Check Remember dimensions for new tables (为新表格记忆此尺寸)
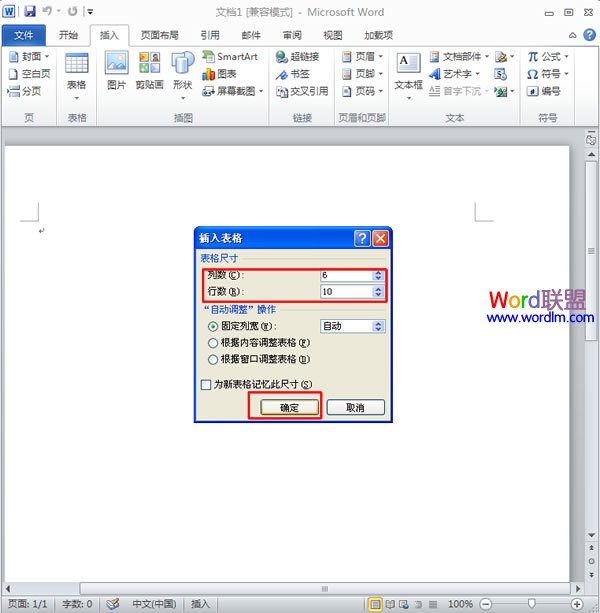This screenshot has width=600, height=613. 206,385
